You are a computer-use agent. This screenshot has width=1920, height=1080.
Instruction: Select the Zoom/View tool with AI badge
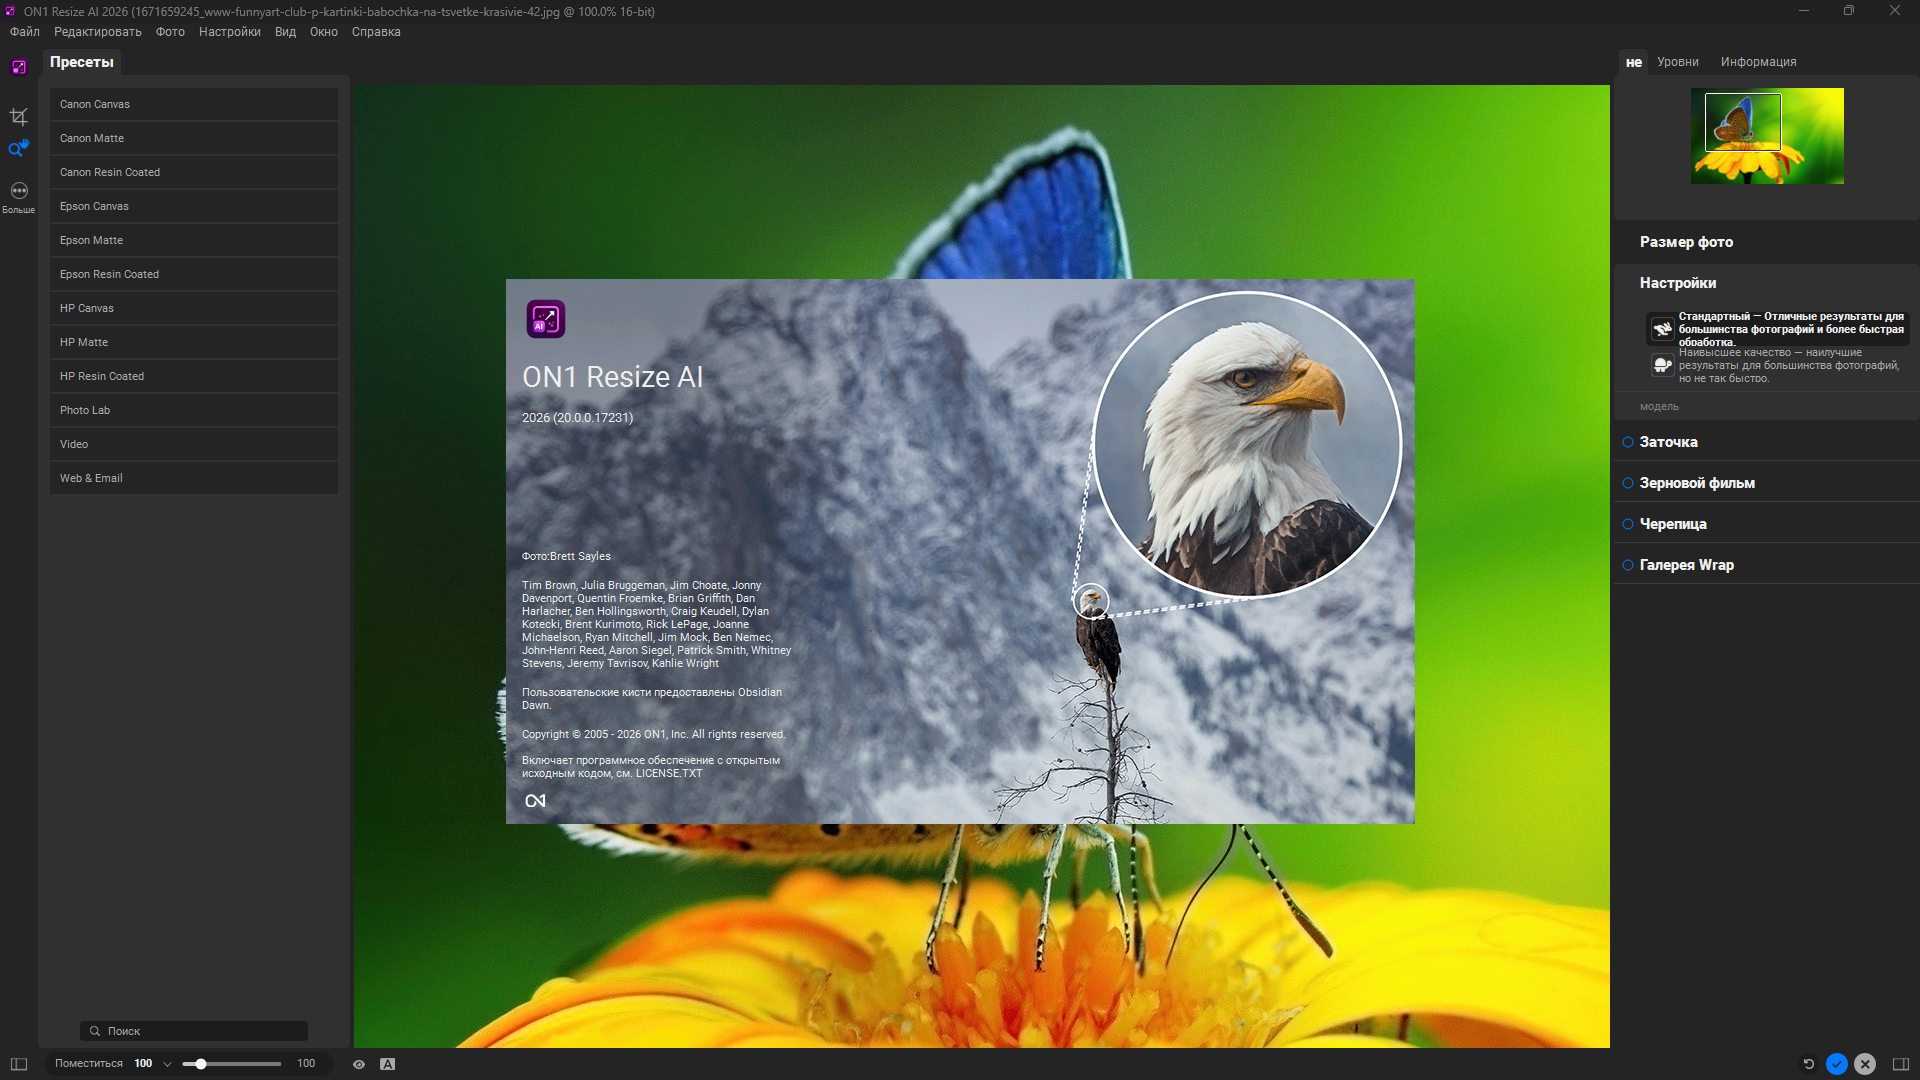(x=19, y=149)
